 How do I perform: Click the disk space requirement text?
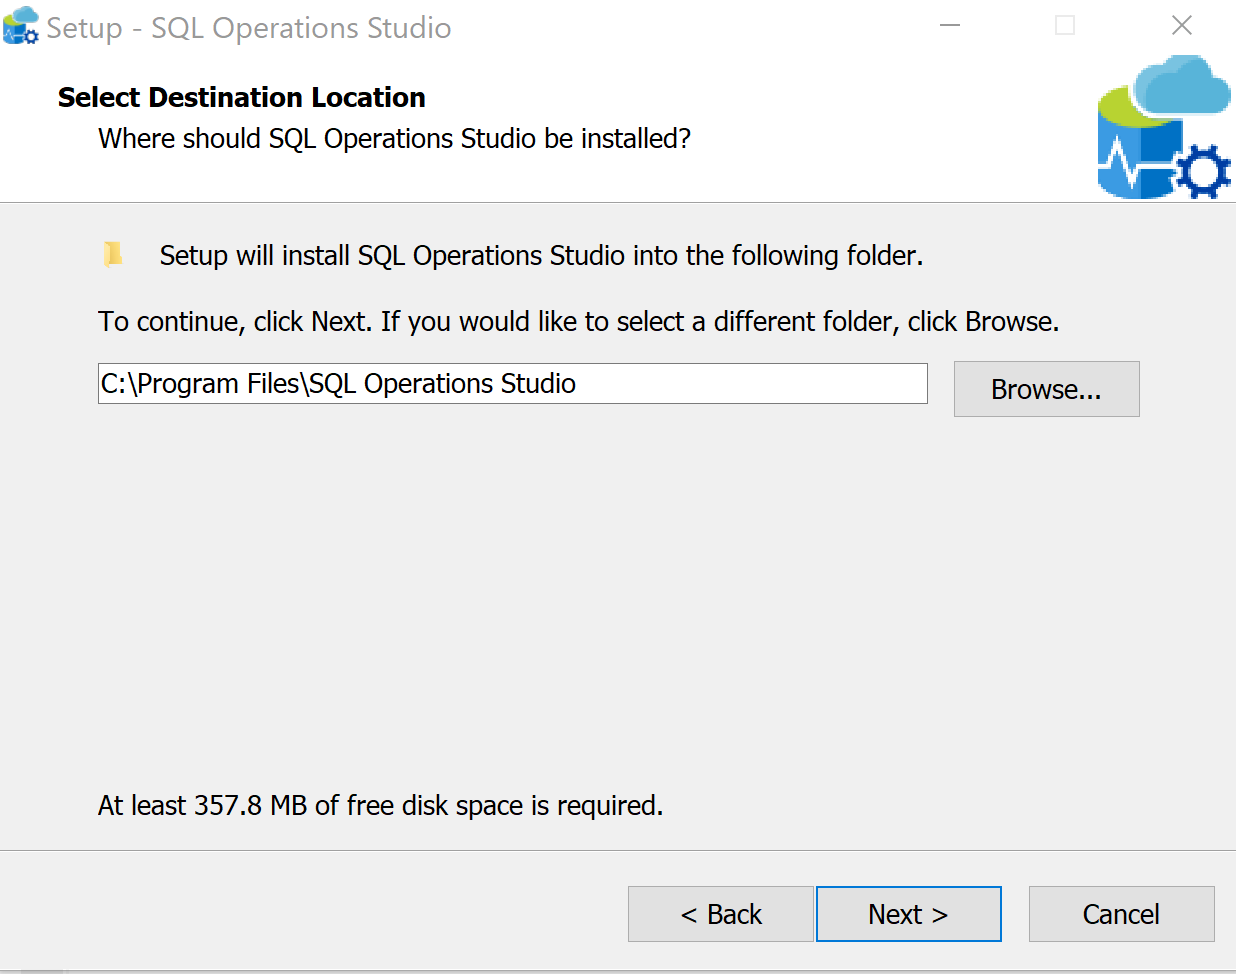[383, 805]
